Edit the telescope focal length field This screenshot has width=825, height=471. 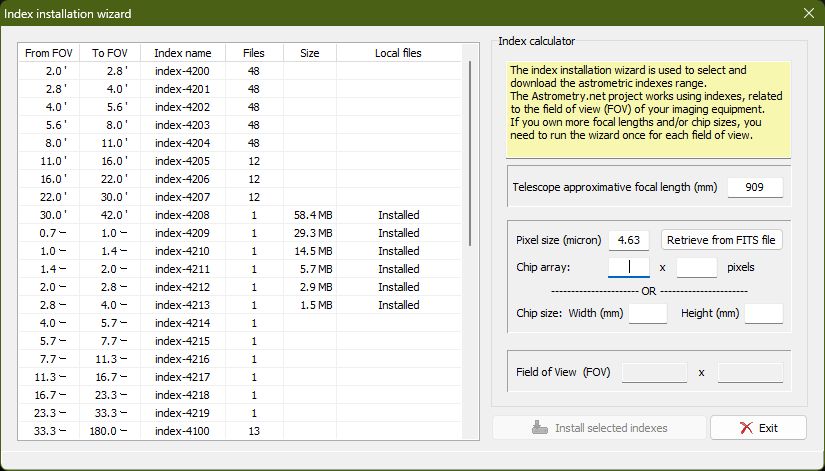coord(755,188)
